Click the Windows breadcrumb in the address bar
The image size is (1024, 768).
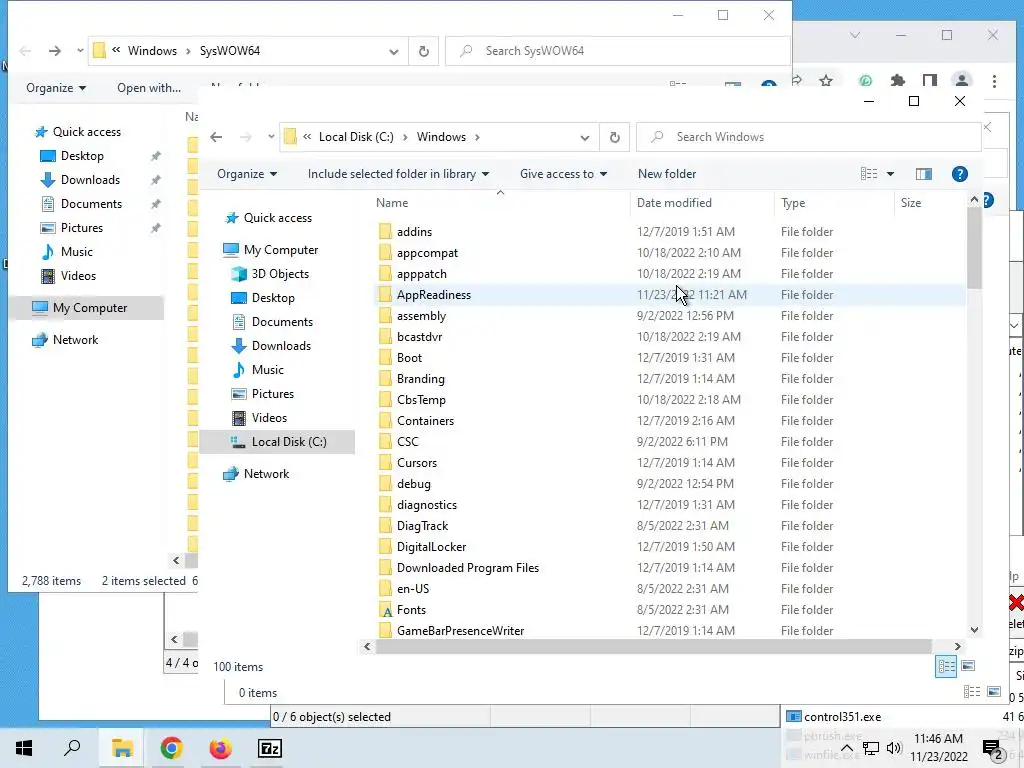coord(441,136)
